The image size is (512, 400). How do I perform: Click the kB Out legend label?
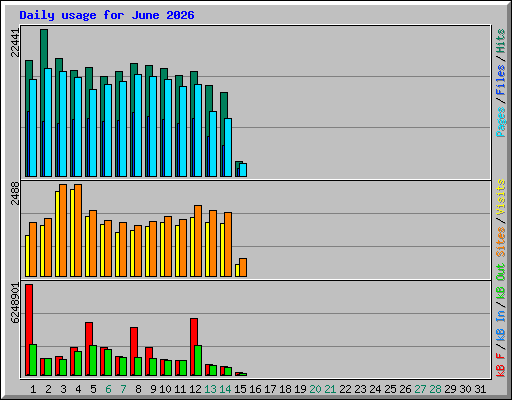tap(501, 282)
